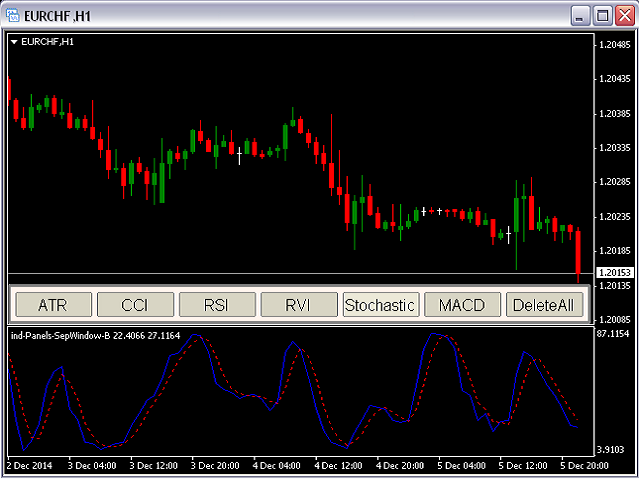
Task: Select the RSI button on the panel
Action: pos(216,304)
